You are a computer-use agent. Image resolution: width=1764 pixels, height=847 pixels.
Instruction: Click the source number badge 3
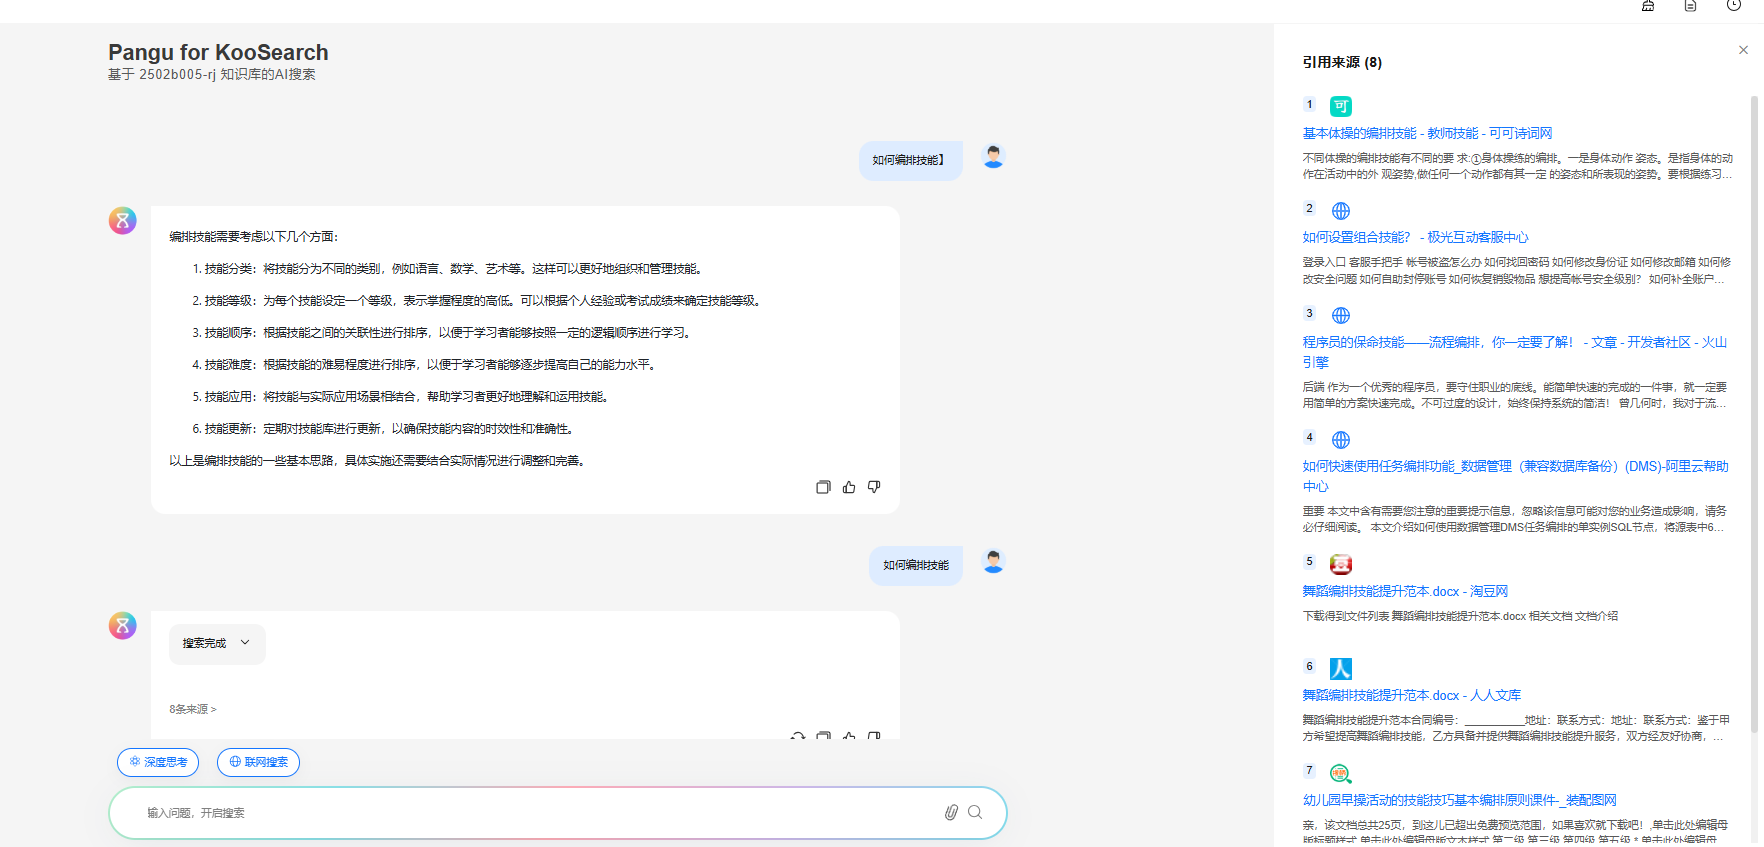click(x=1309, y=313)
